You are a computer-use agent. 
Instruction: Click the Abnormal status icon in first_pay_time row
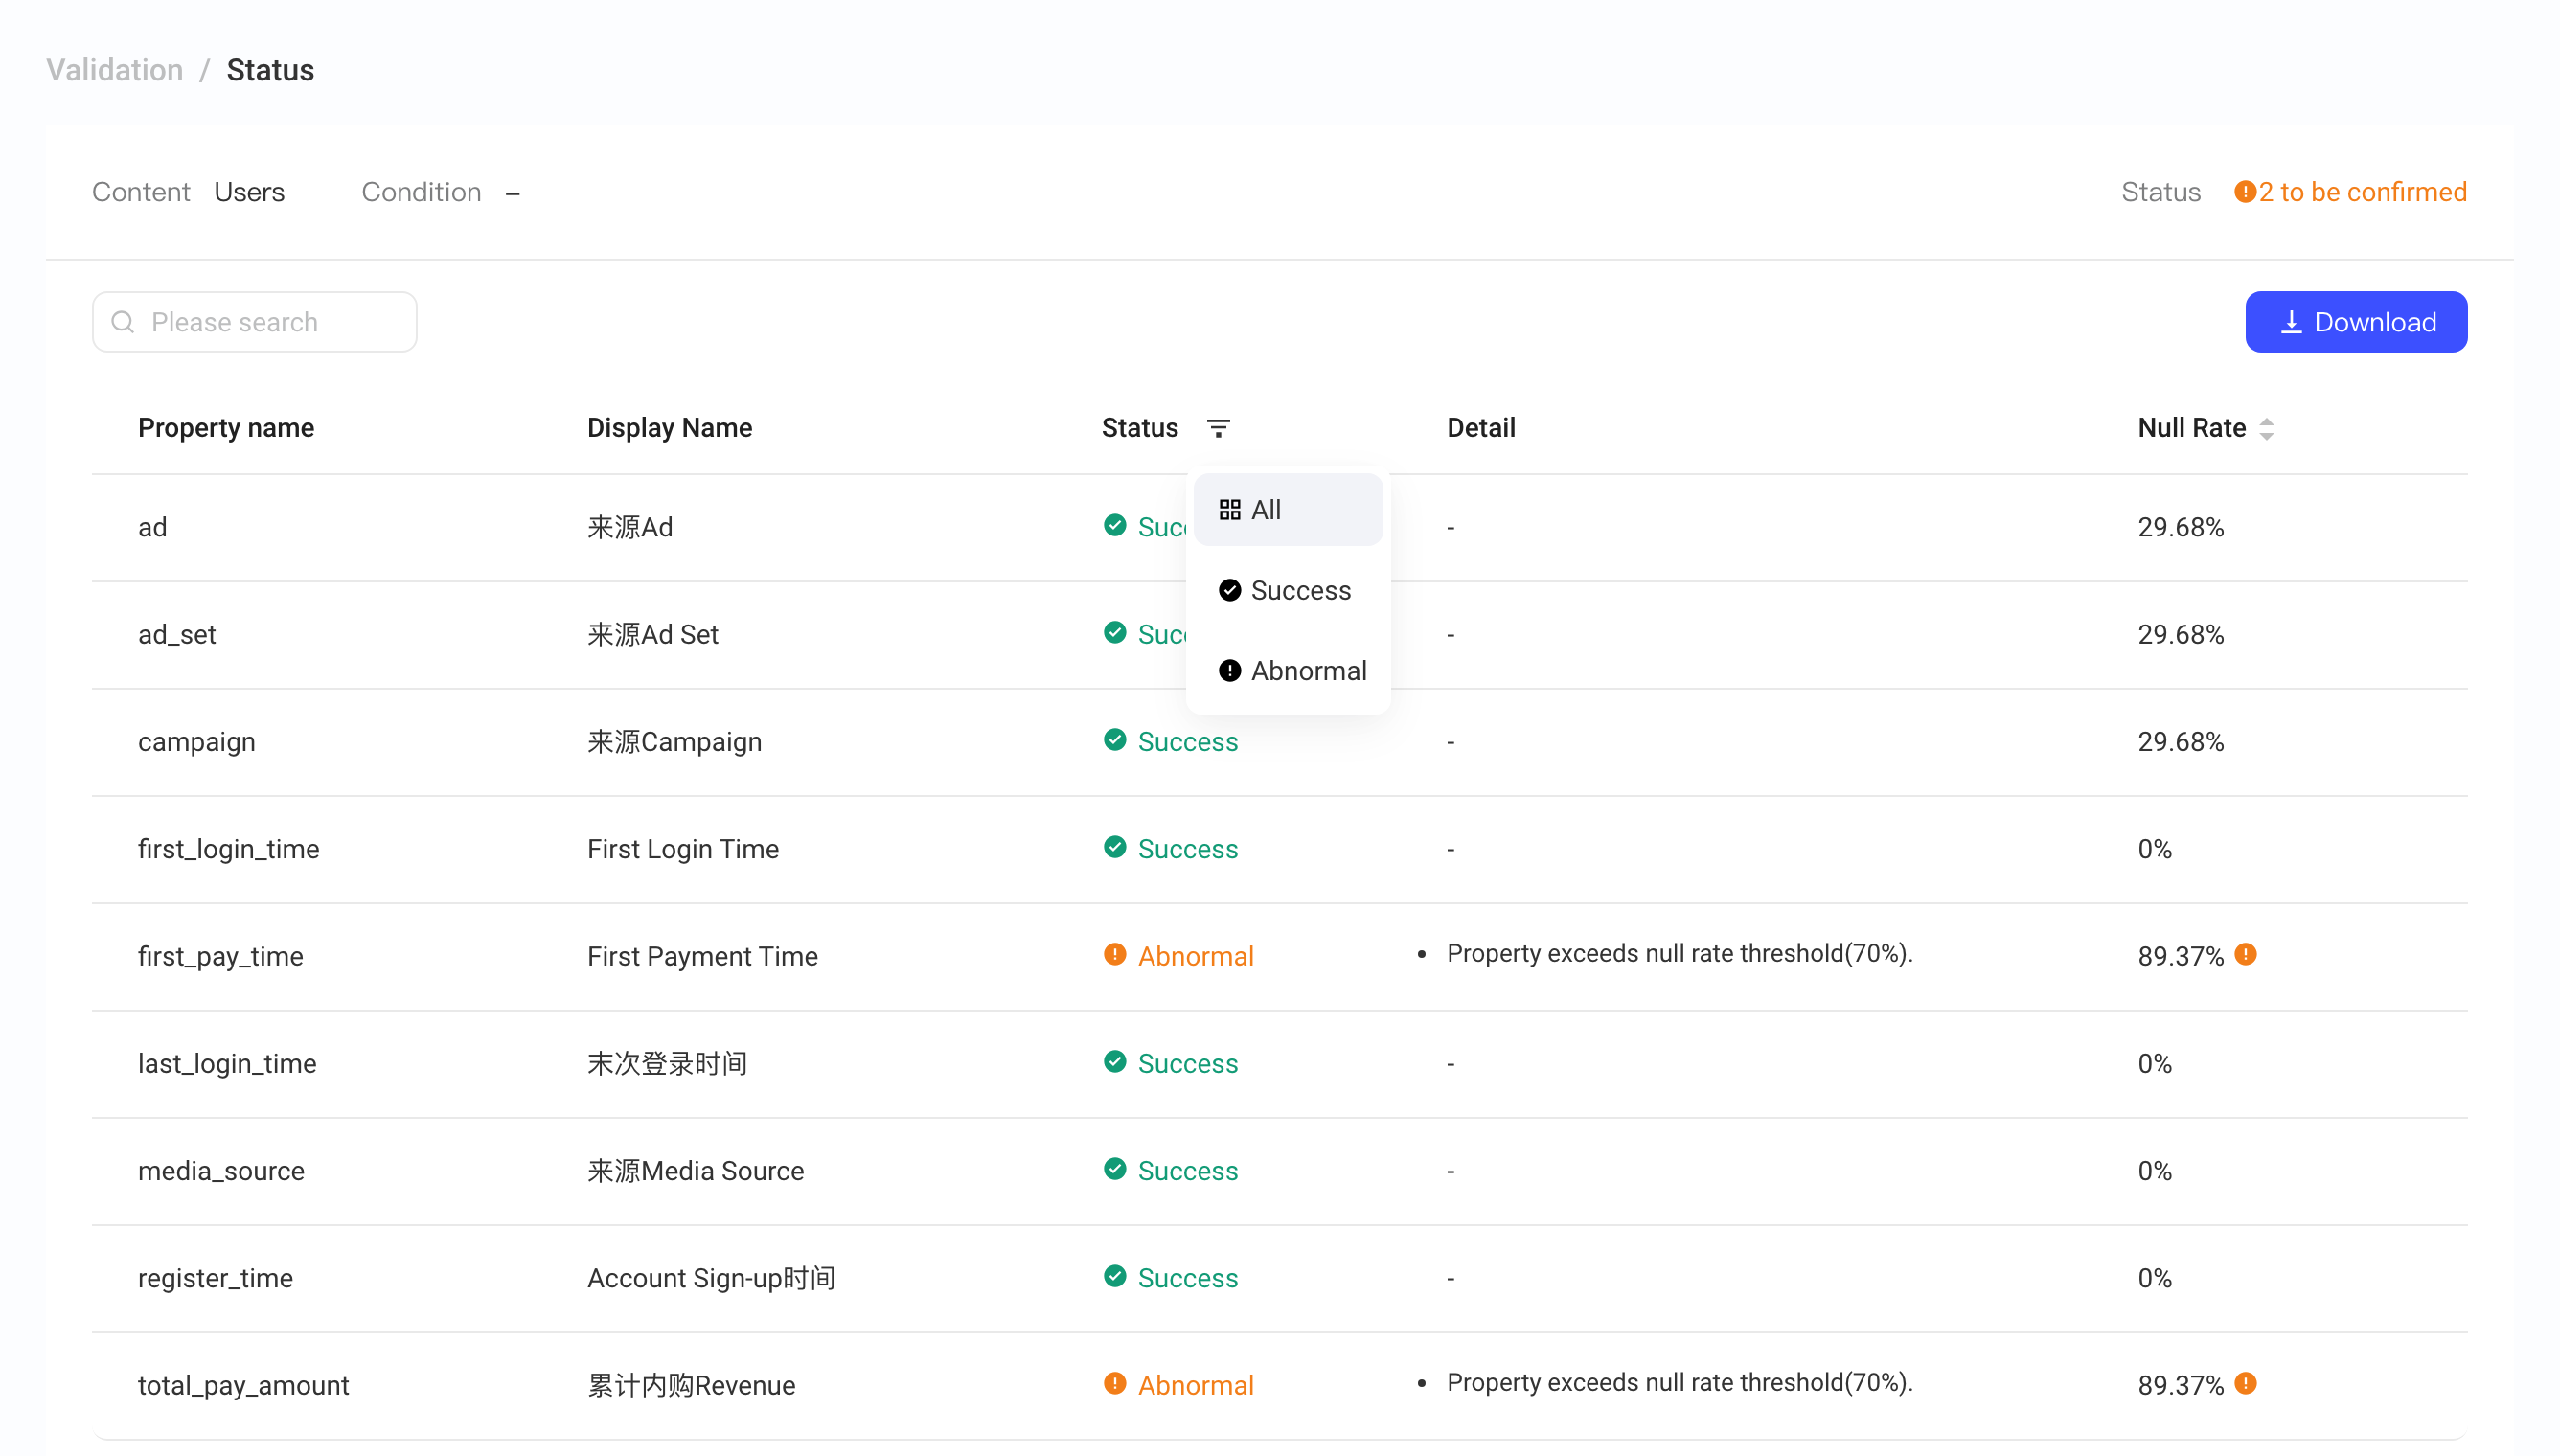[x=1115, y=954]
